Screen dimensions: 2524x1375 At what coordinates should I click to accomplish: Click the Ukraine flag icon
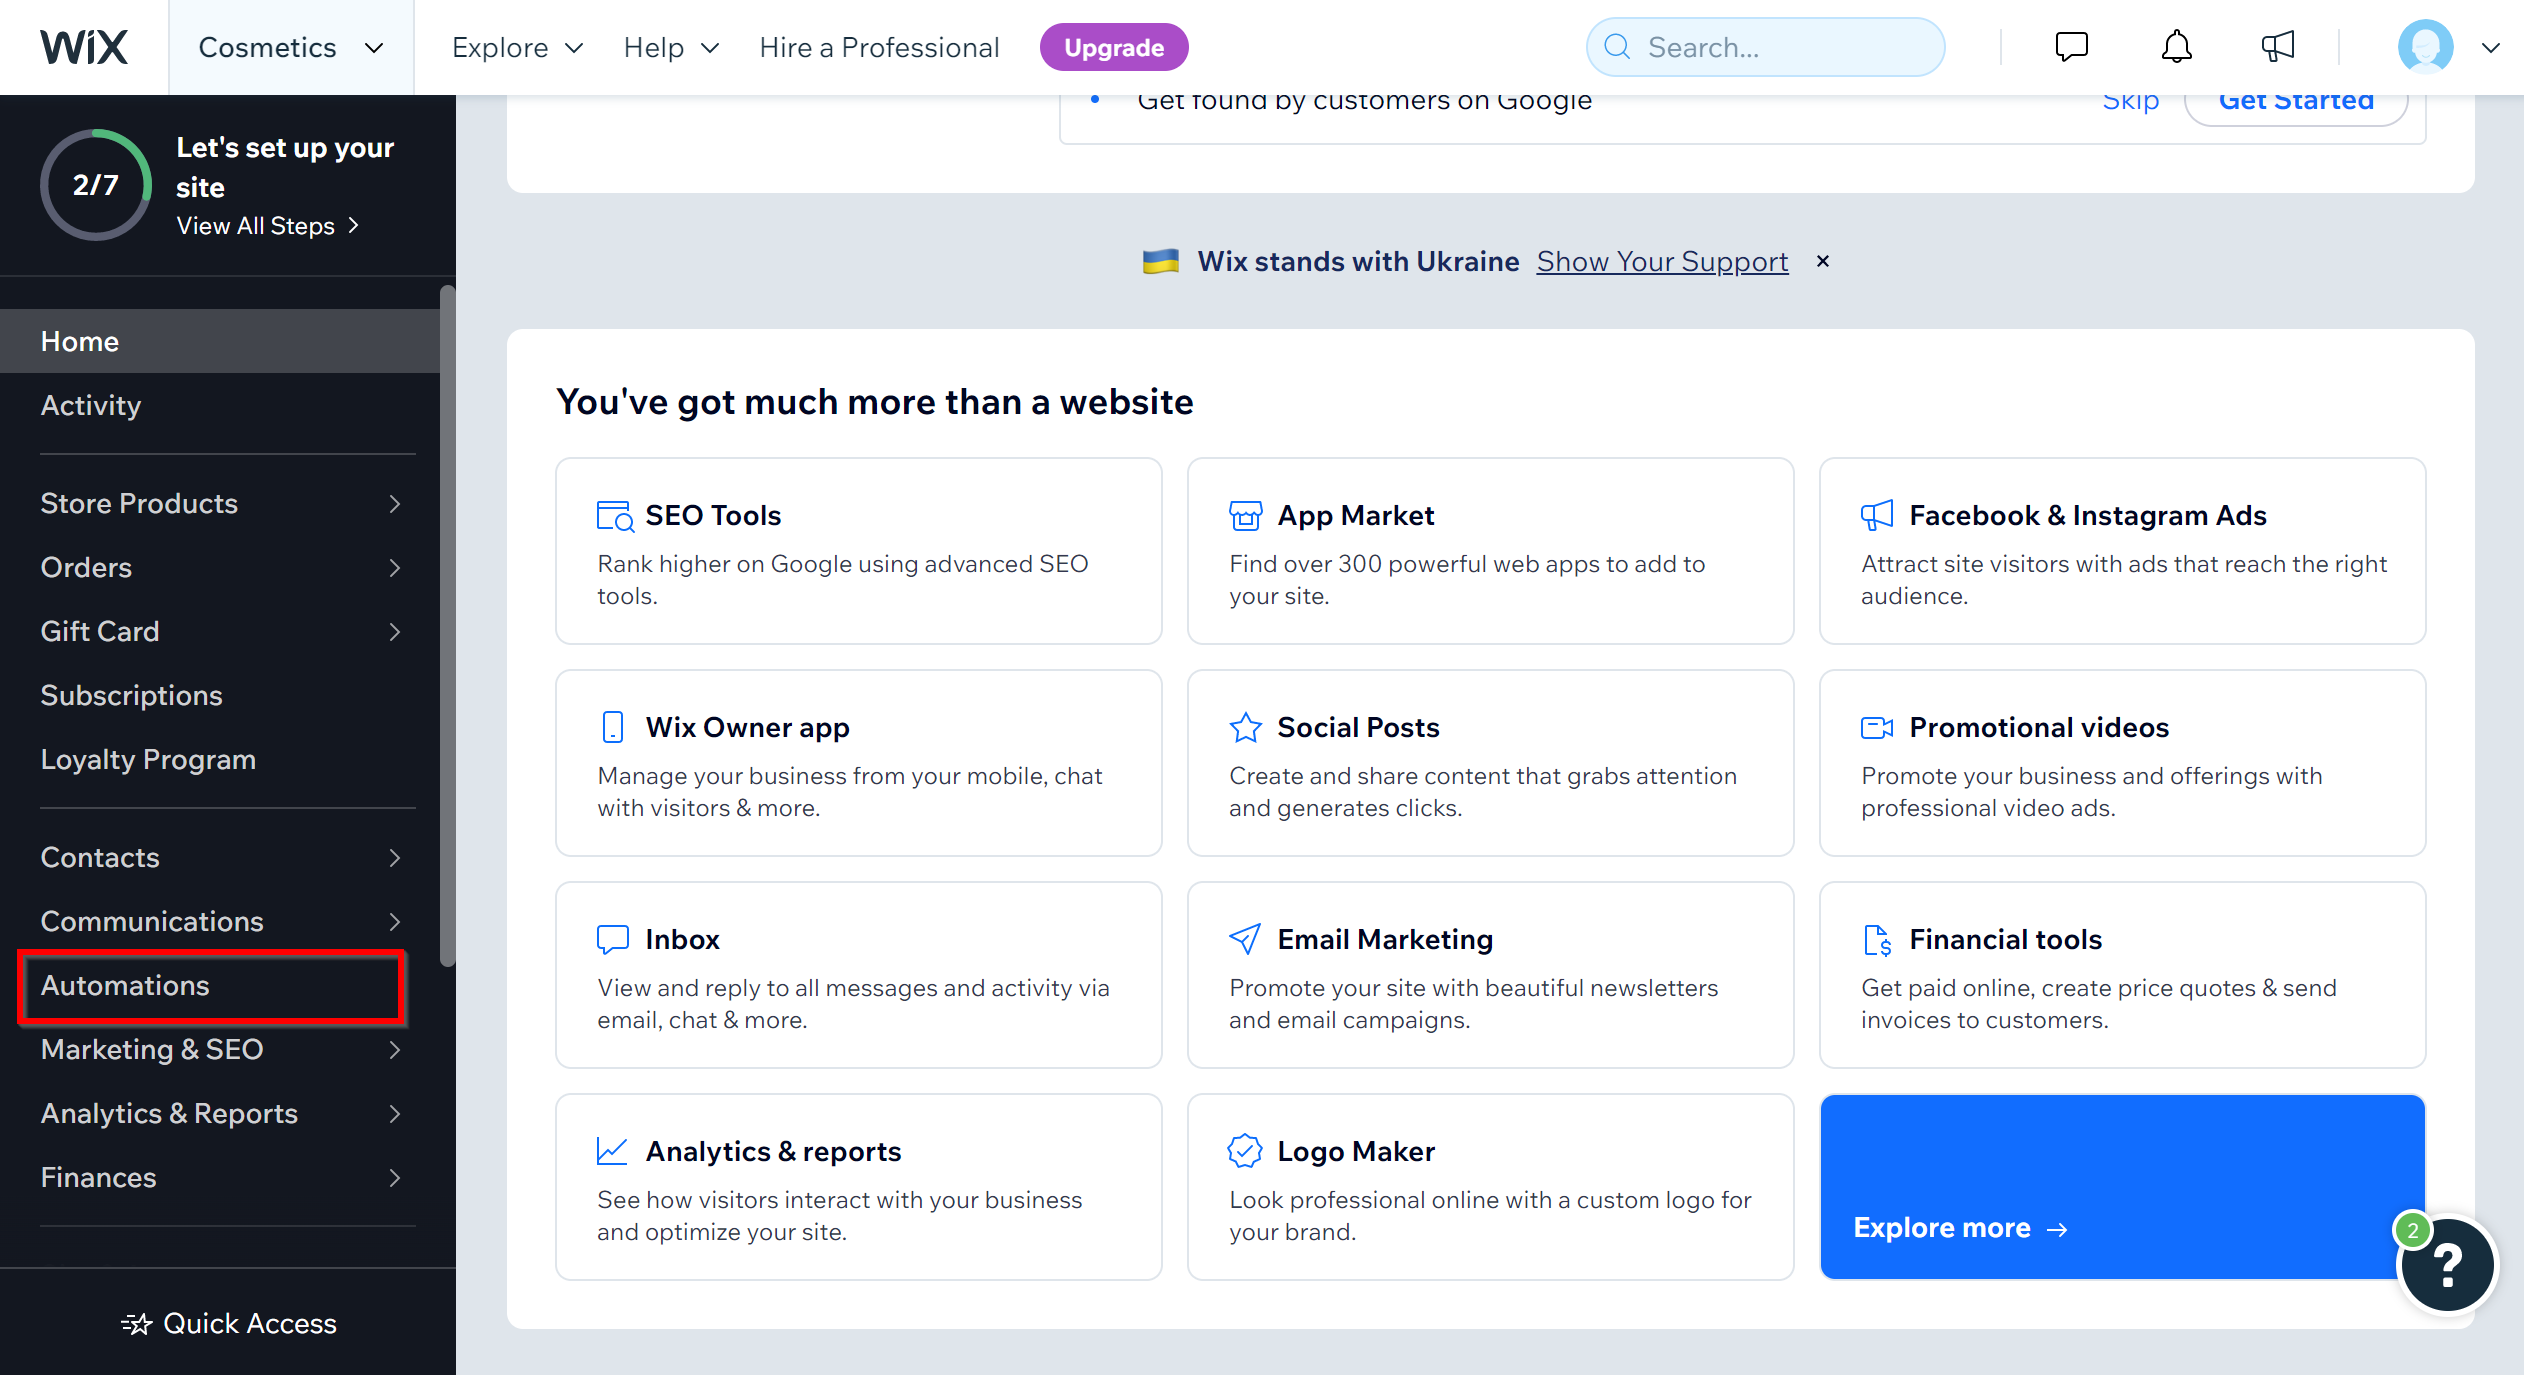click(1161, 261)
